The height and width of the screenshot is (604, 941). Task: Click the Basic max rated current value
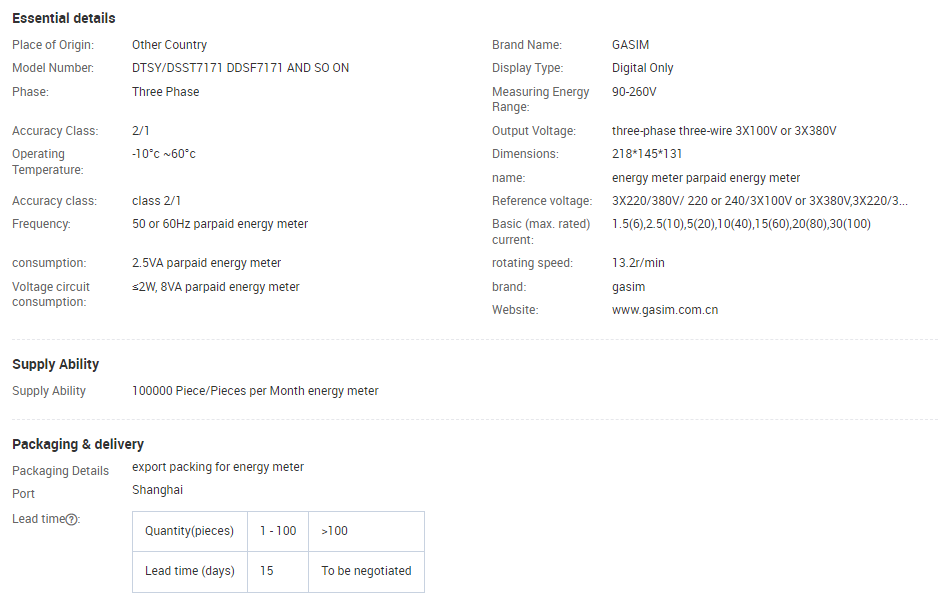(741, 224)
